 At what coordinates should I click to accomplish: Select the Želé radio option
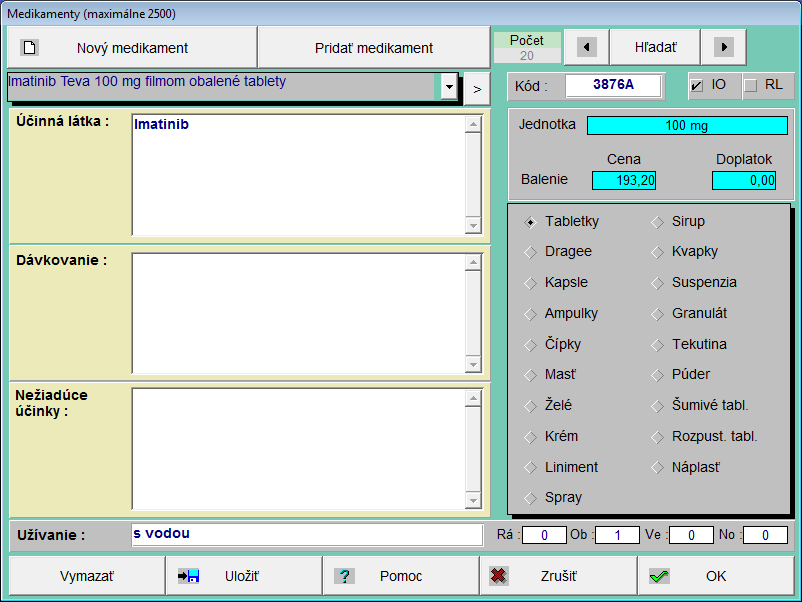(530, 406)
